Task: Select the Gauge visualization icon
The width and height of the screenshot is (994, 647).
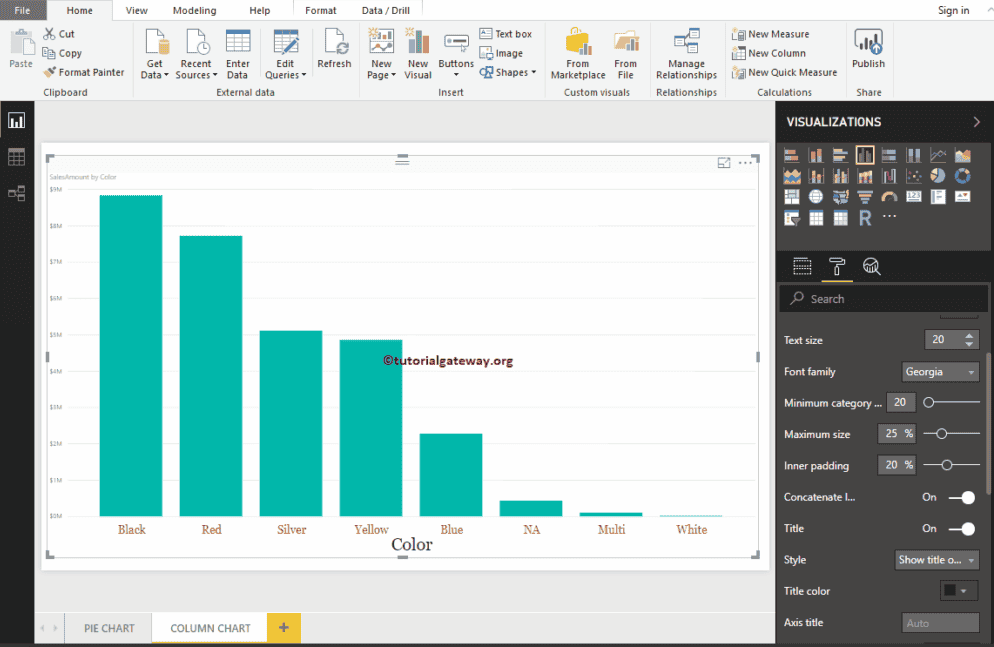Action: tap(888, 196)
